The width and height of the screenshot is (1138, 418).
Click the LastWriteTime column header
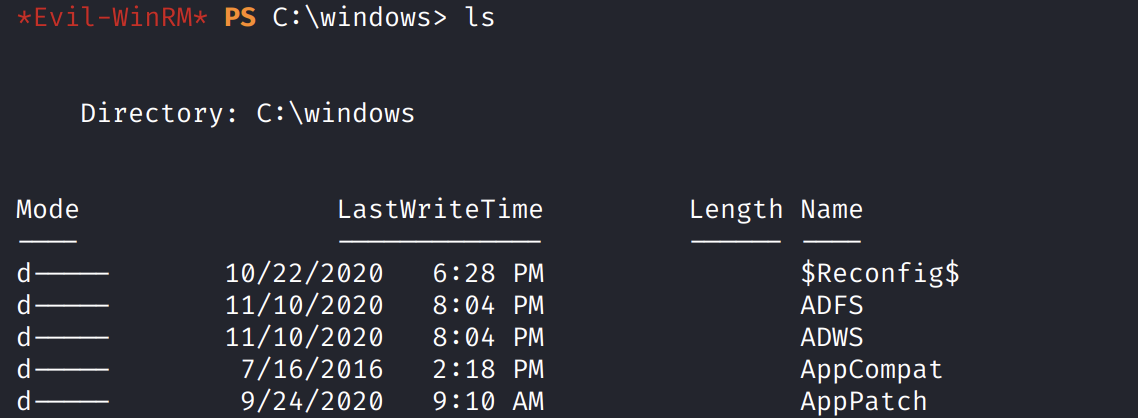click(440, 210)
